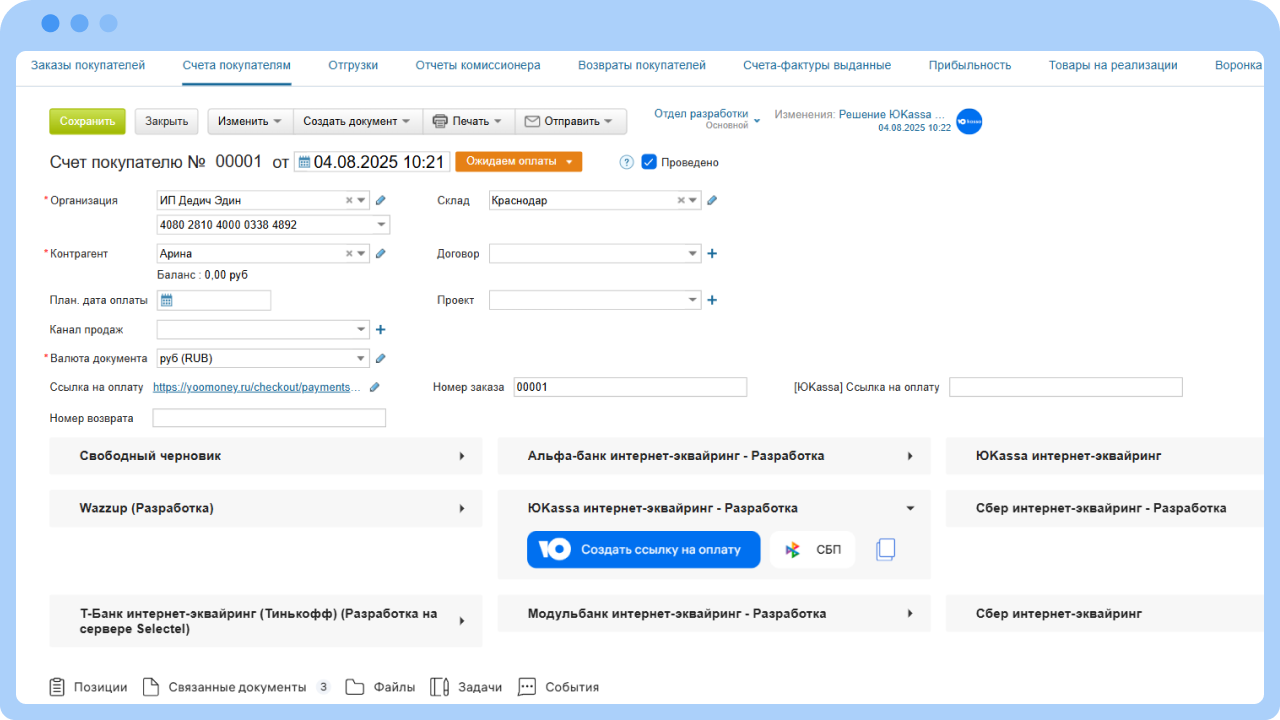Click Создать ссылку на оплату button
The width and height of the screenshot is (1280, 720).
[x=644, y=549]
